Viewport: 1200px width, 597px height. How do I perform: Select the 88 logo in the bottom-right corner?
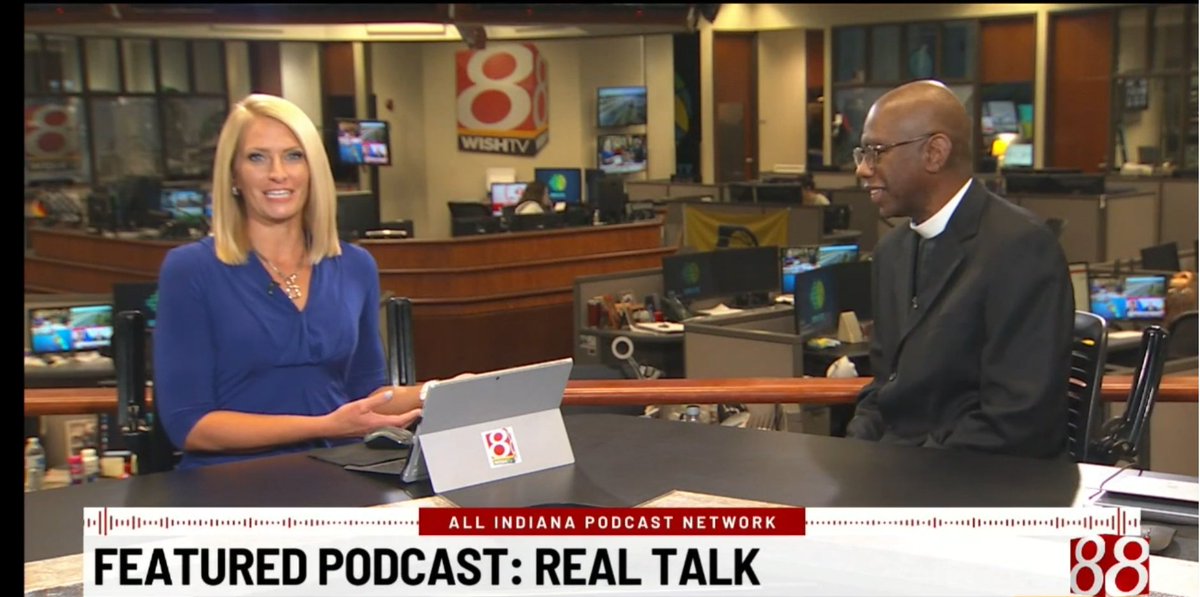1113,563
